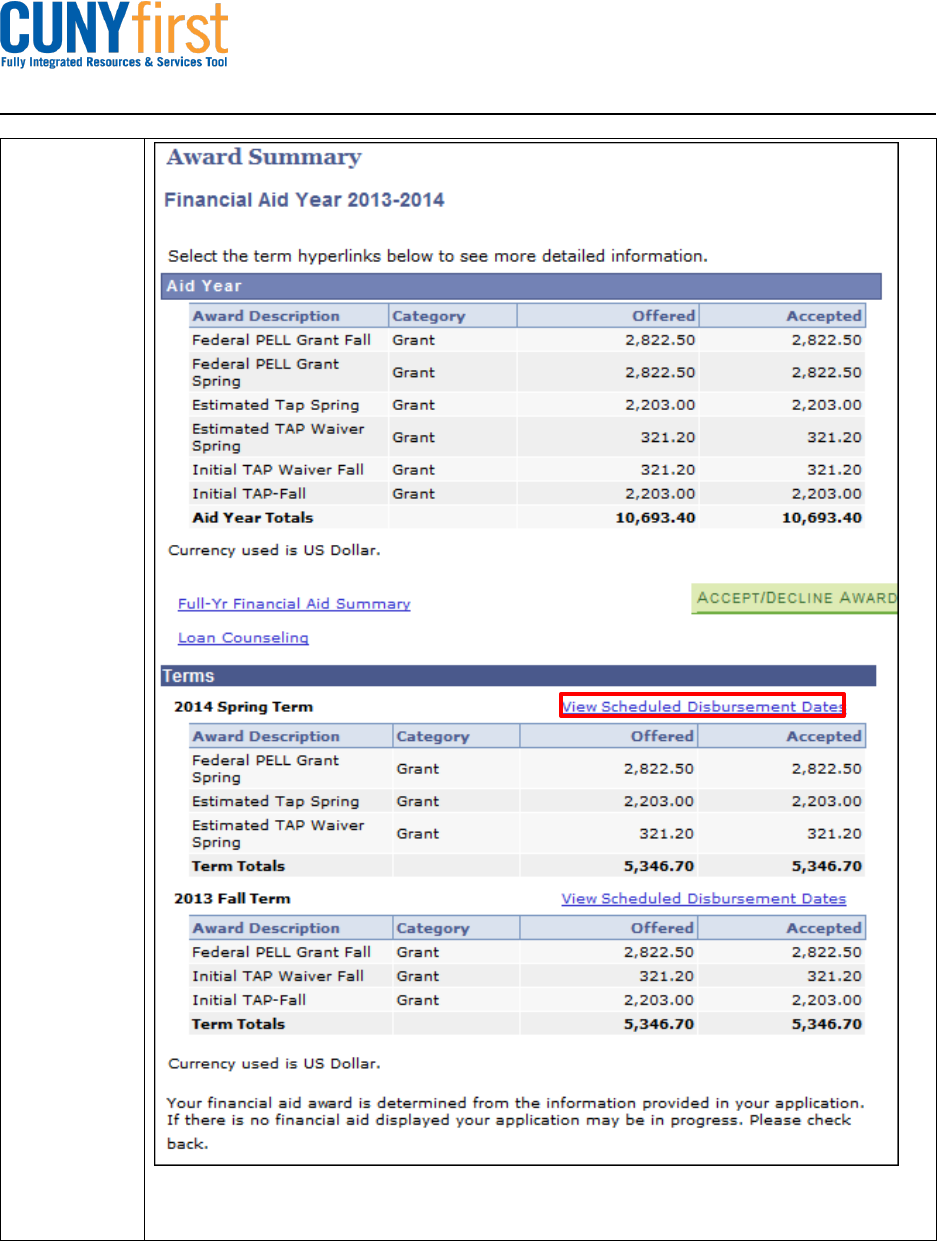View Scheduled Disbursement Dates for Fall 2013

point(704,899)
